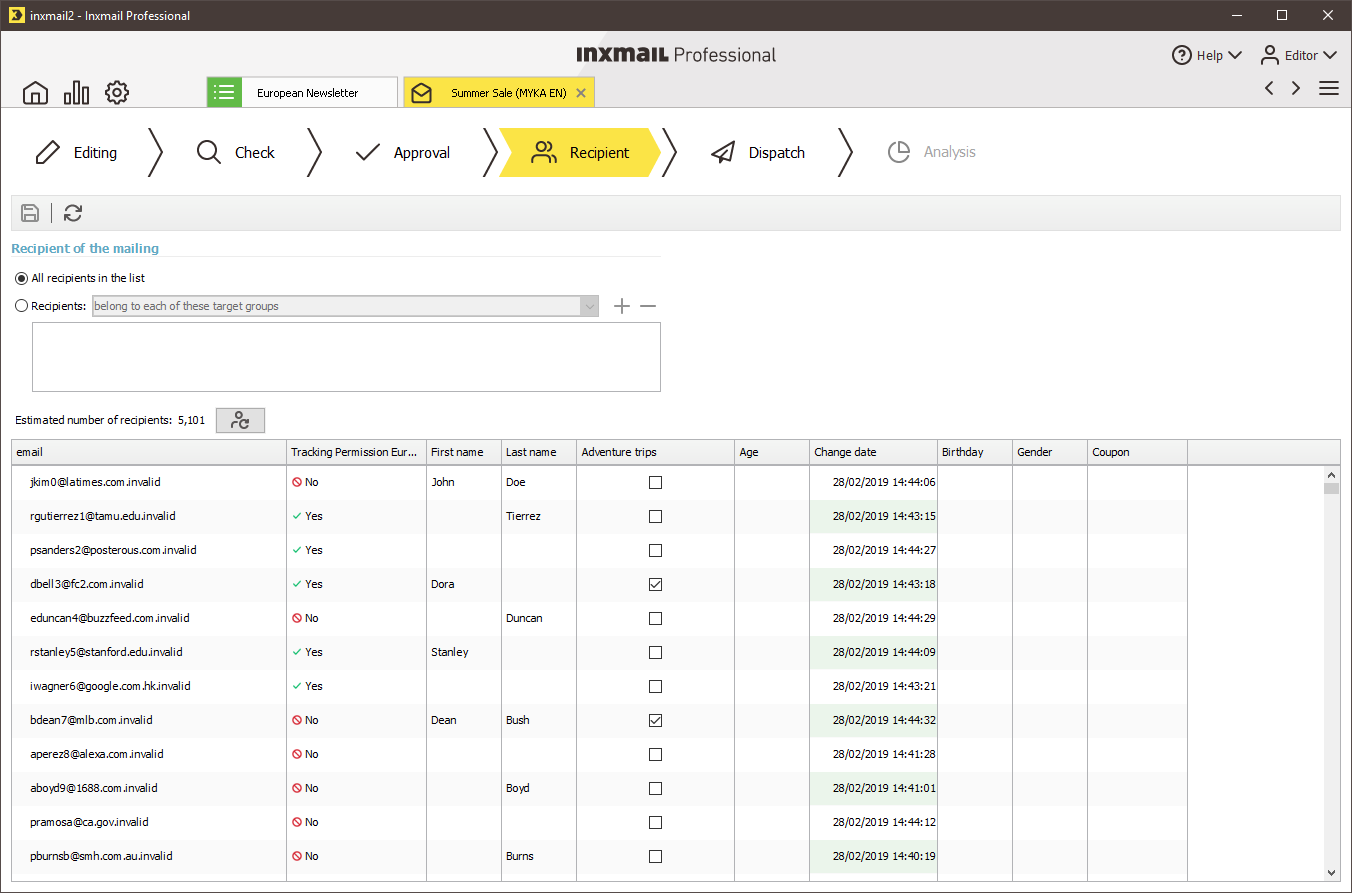Click tracking permission No for jkim0 row

(305, 482)
